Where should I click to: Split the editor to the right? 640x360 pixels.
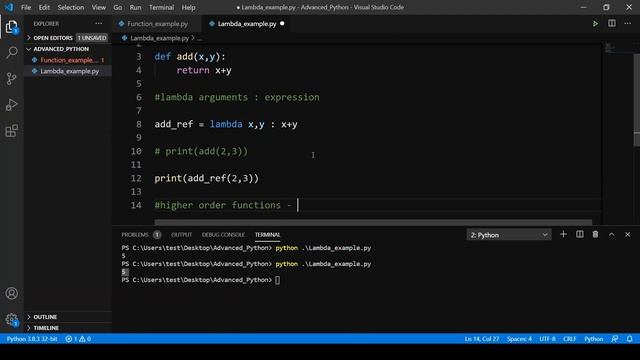[x=611, y=24]
